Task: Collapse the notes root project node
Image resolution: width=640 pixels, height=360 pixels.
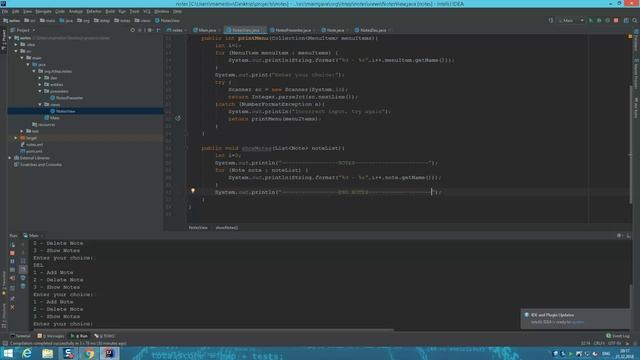Action: pos(11,38)
